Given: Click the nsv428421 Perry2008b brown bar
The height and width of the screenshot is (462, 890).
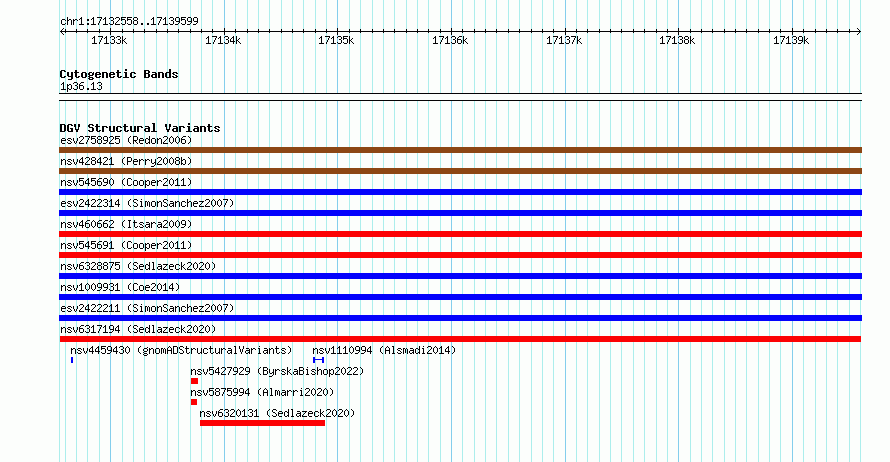Looking at the screenshot, I should 460,171.
